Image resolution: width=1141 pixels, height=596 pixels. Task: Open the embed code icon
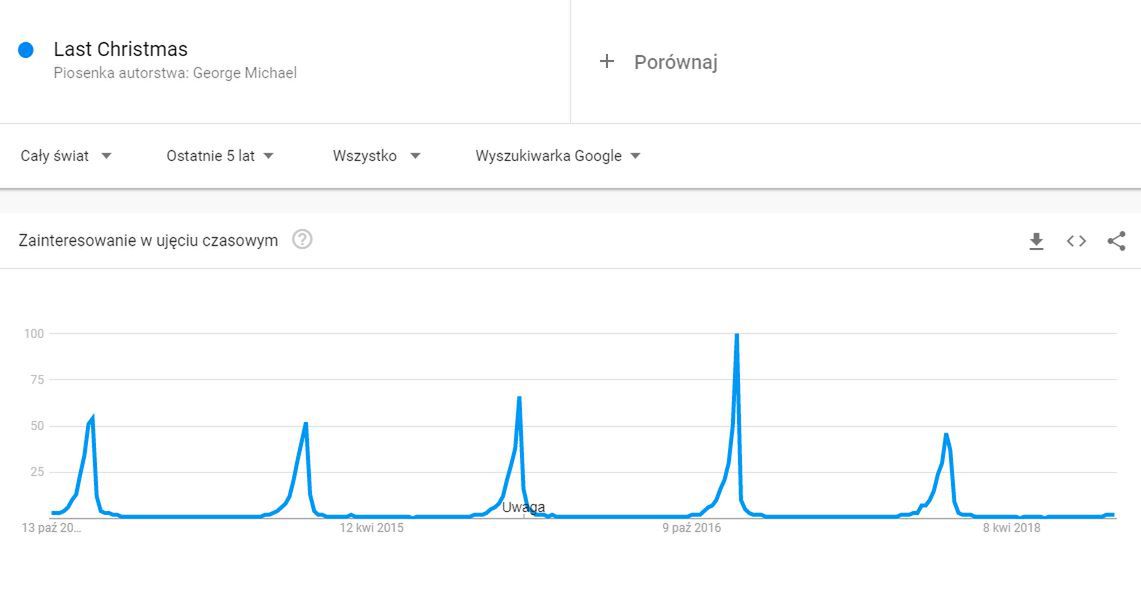(x=1076, y=241)
